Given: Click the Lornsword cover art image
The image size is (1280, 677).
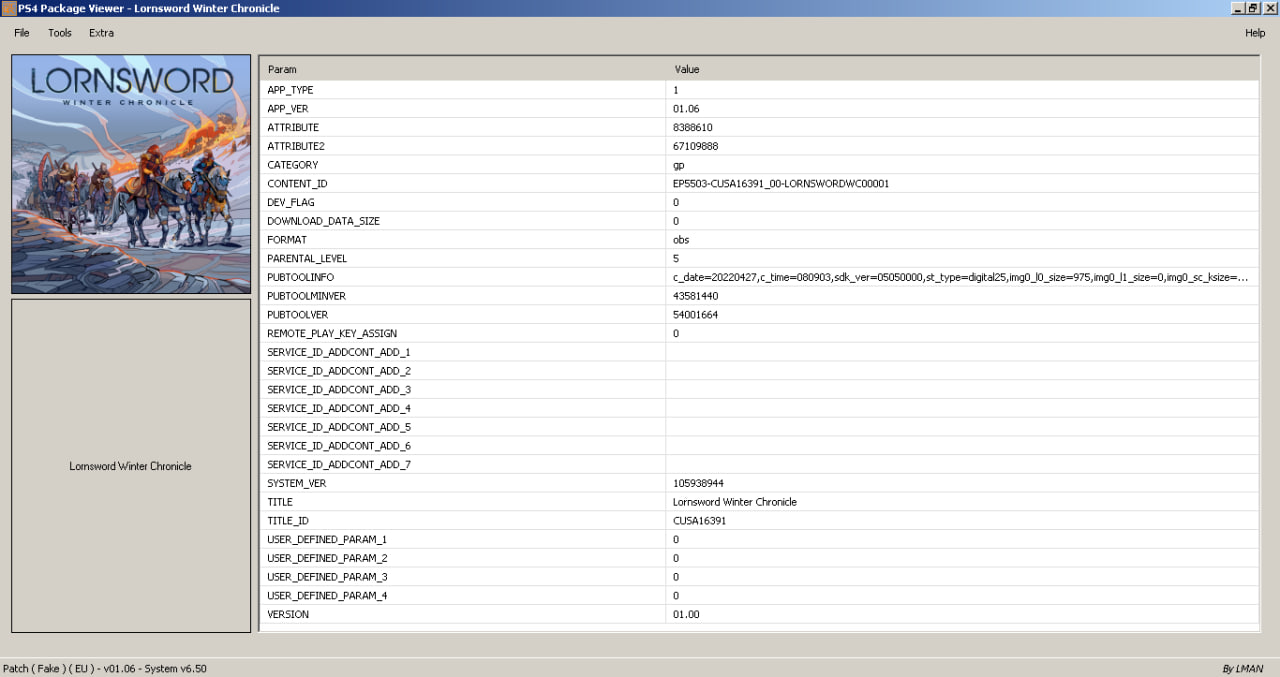Looking at the screenshot, I should tap(131, 174).
